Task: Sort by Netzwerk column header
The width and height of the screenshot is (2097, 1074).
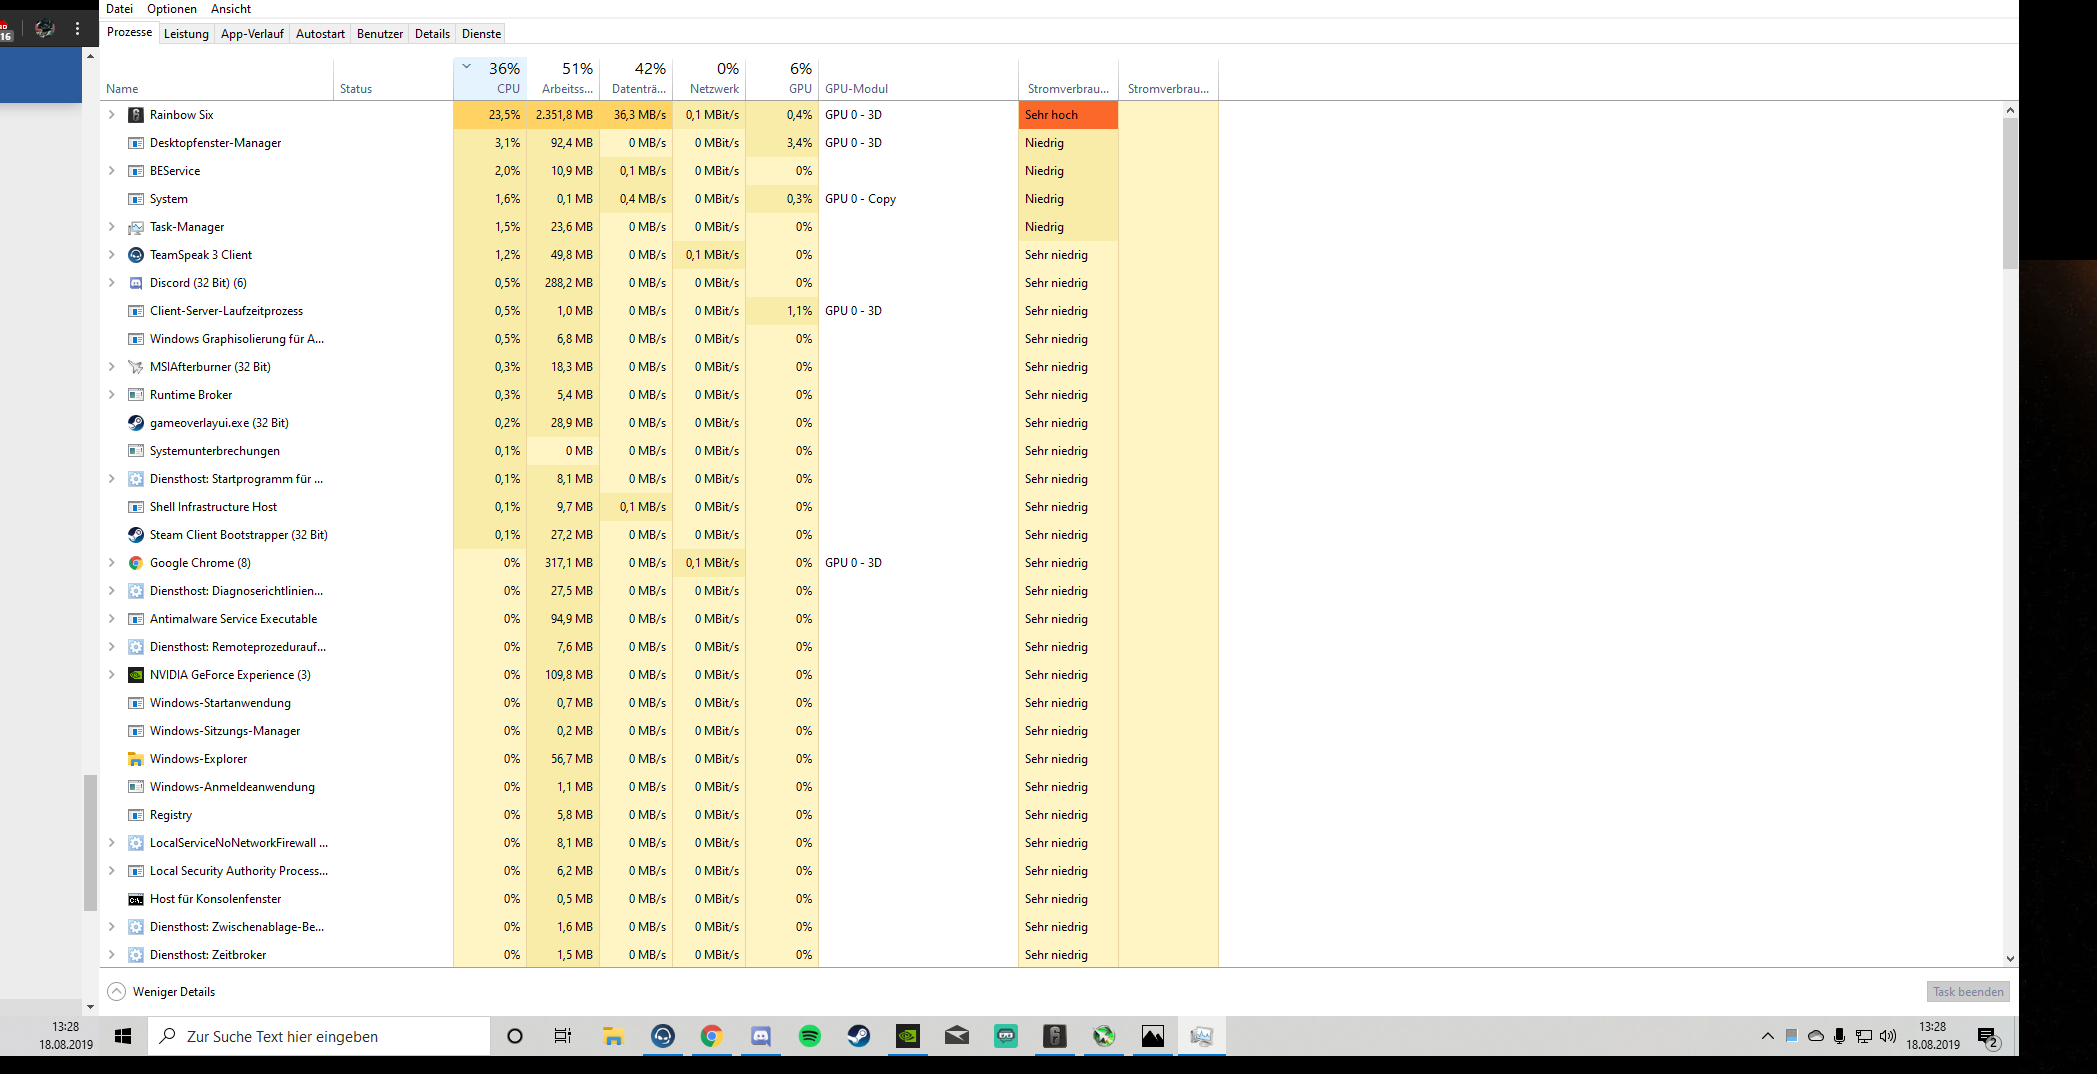Action: pos(709,79)
